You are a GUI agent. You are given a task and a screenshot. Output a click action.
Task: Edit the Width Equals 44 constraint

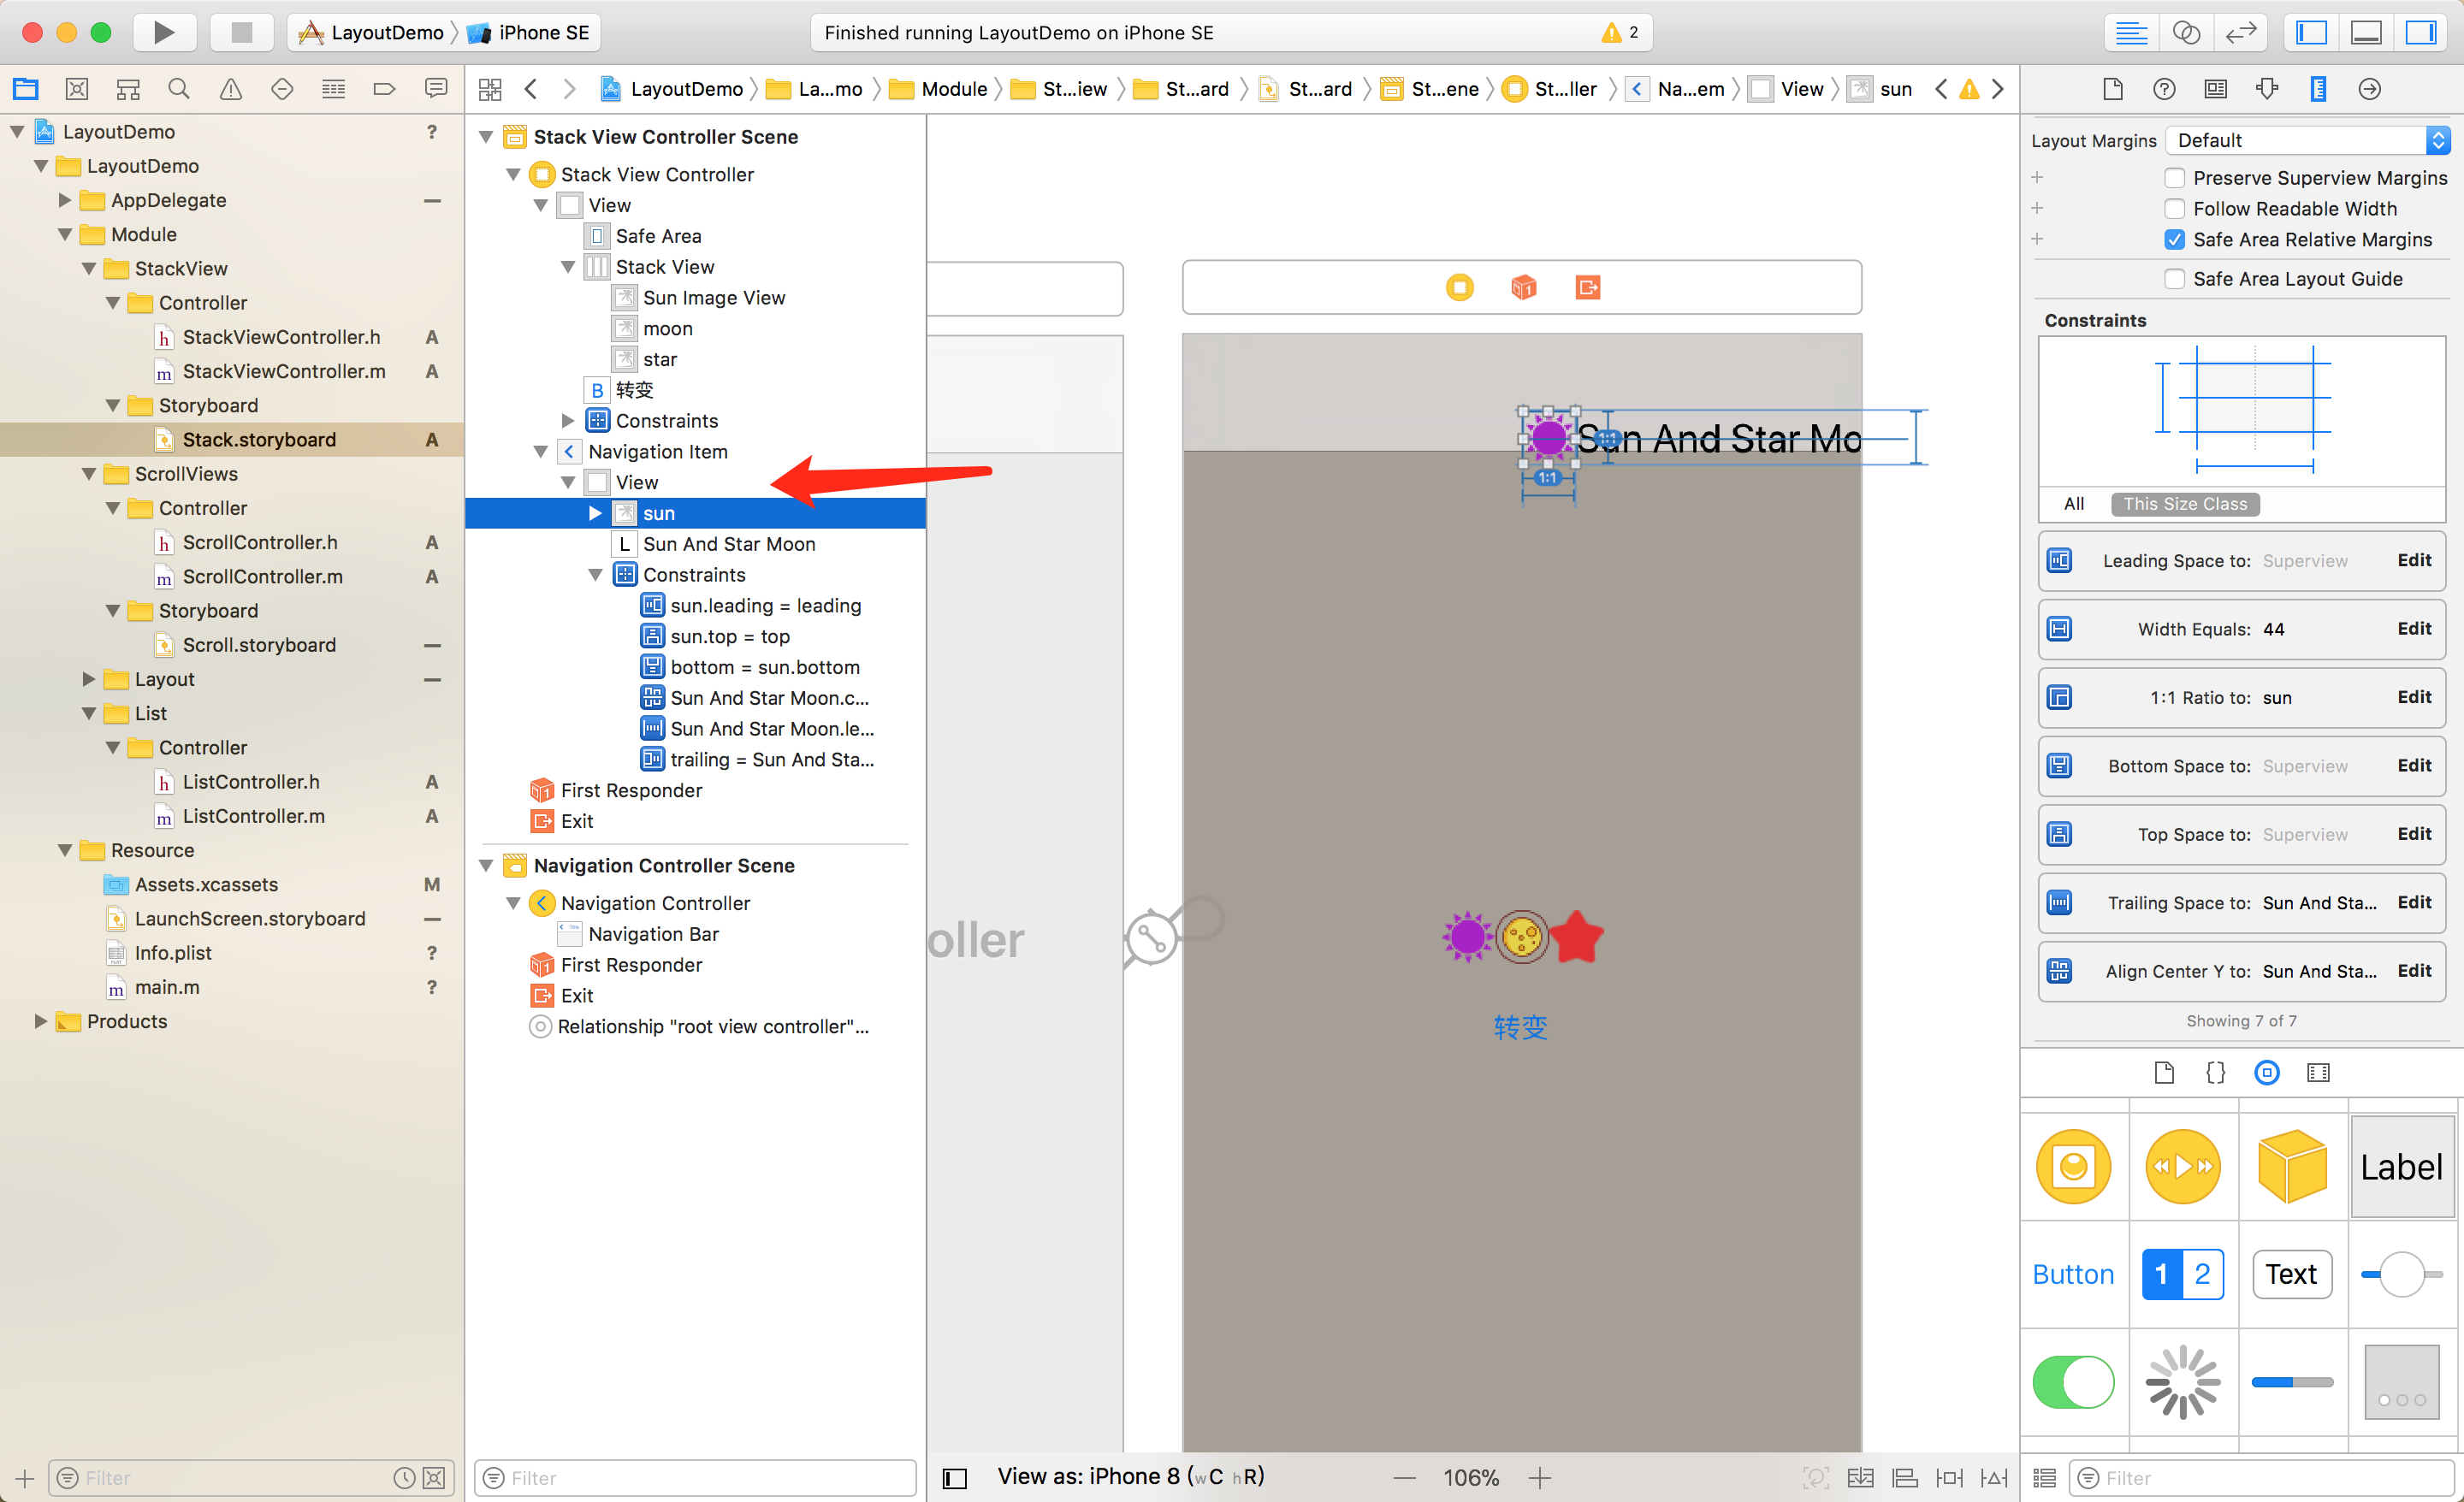pos(2413,629)
